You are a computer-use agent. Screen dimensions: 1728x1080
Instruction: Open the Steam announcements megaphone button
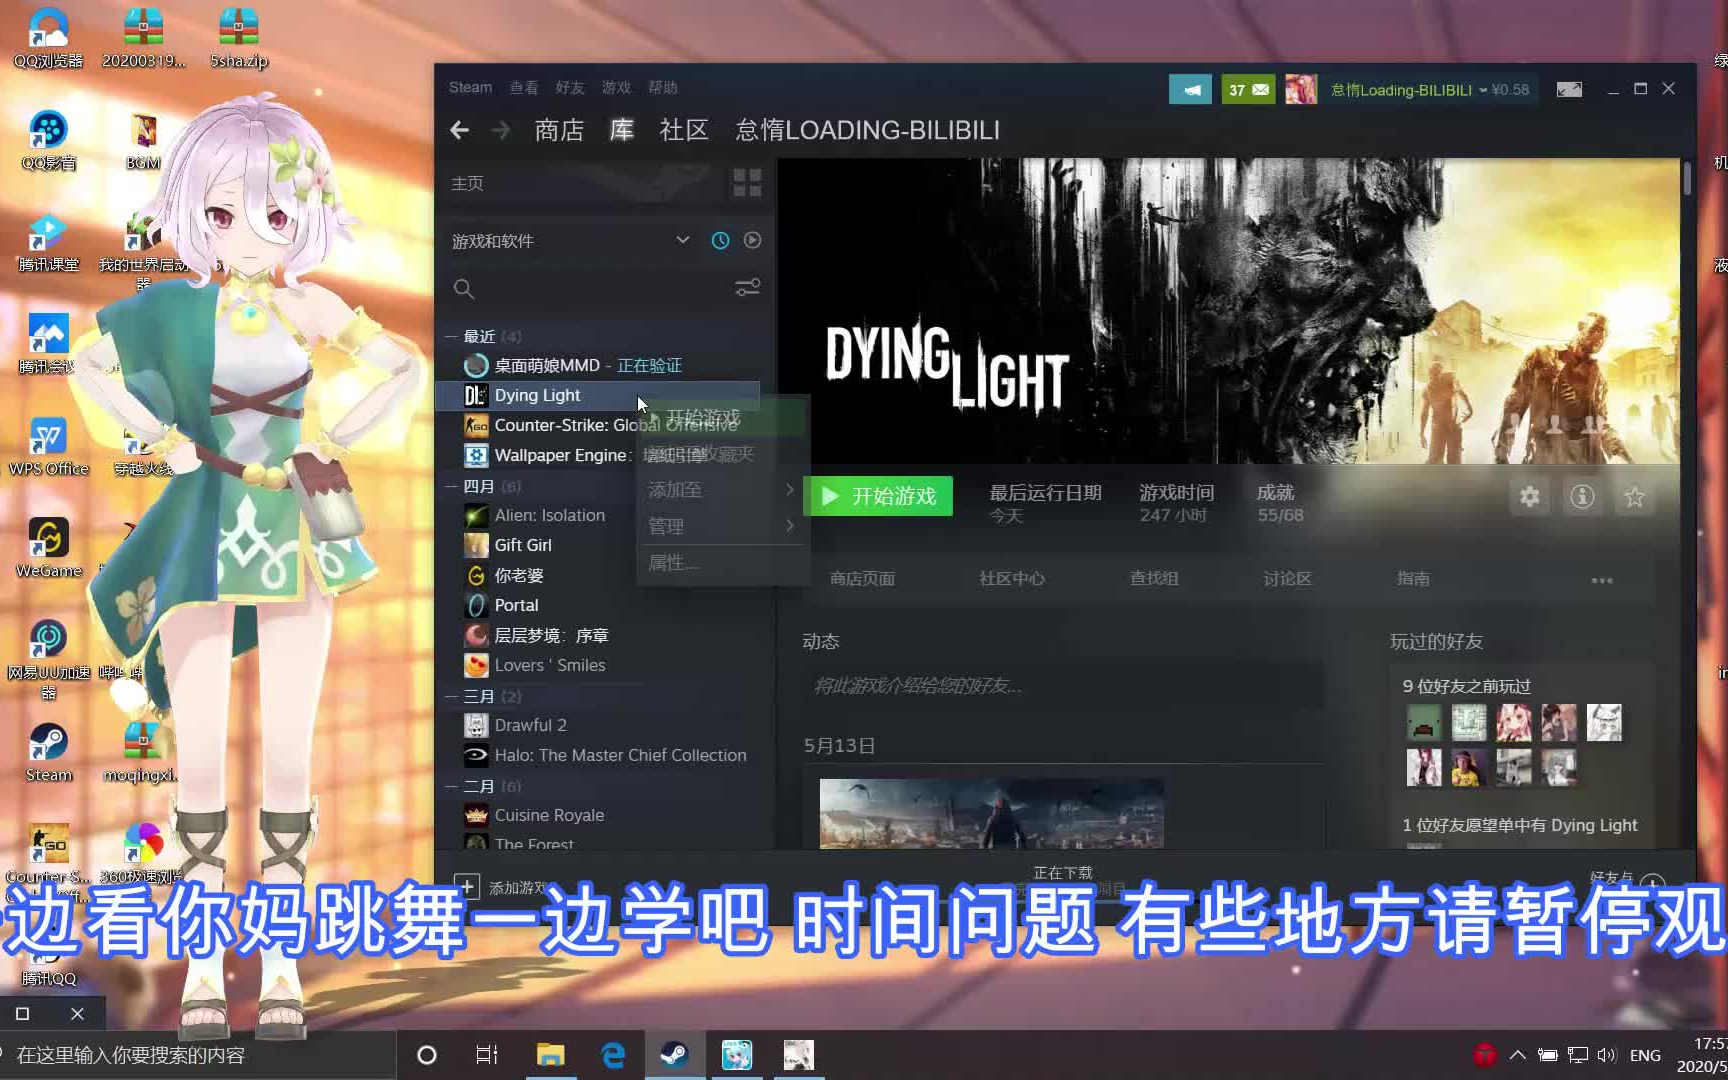click(1190, 90)
